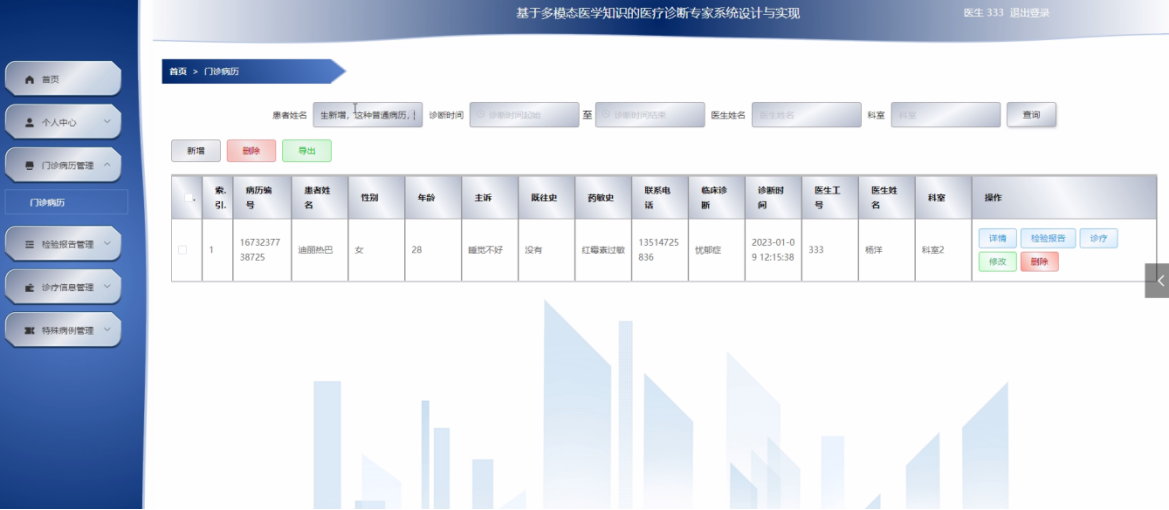Select the 门诊病历 submenu item
This screenshot has height=510, width=1169.
66,202
